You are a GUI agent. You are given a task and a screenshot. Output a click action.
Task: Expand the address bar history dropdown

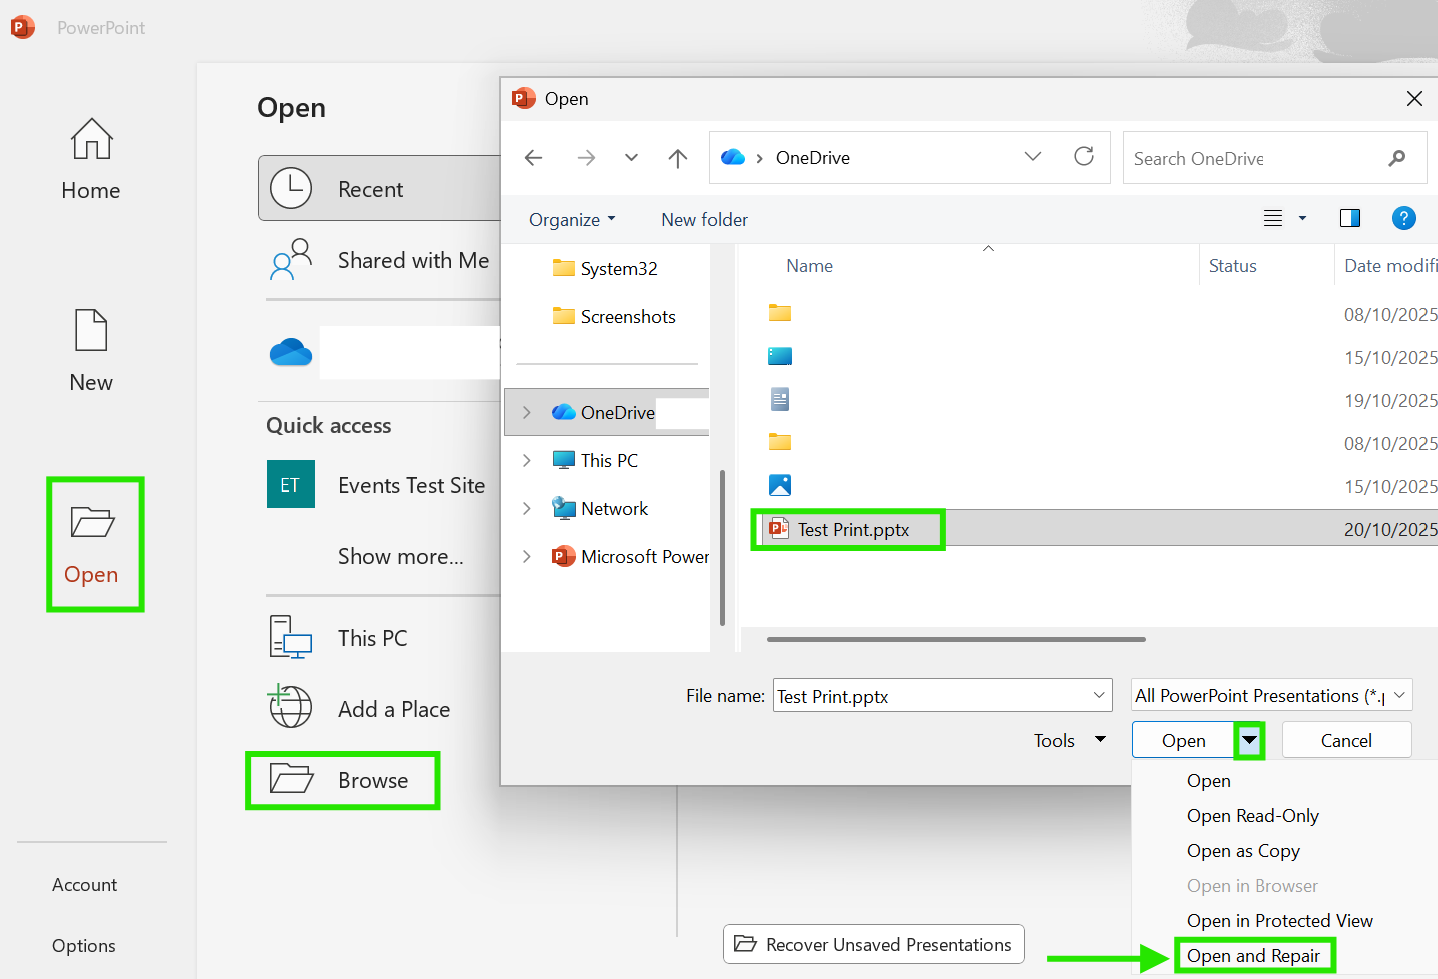1033,157
